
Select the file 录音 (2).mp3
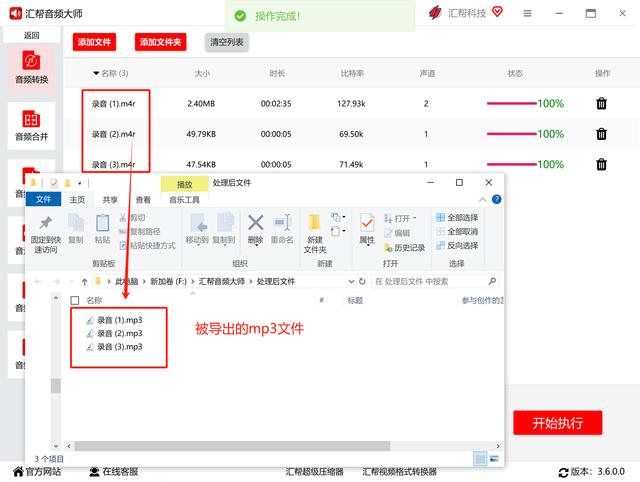pyautogui.click(x=114, y=333)
